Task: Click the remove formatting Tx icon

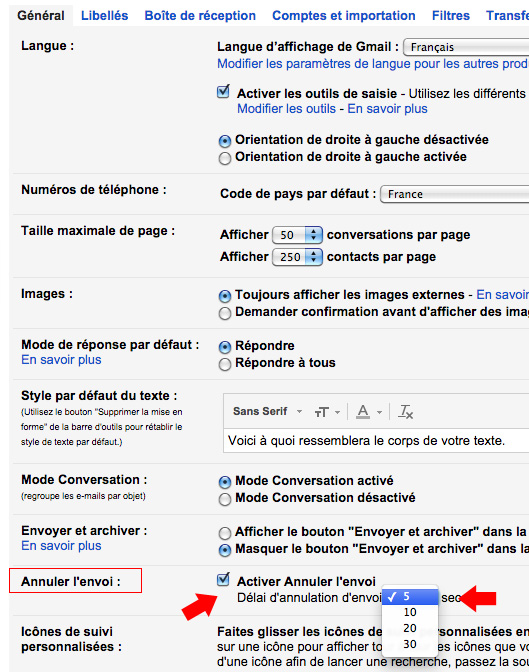Action: coord(405,412)
